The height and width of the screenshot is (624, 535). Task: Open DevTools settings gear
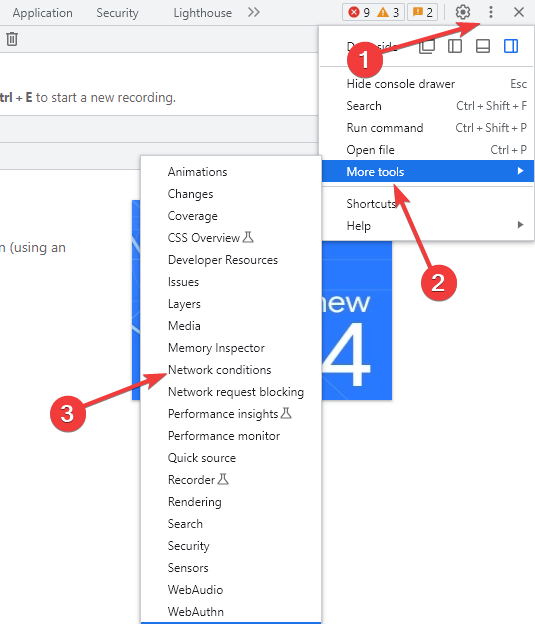click(x=463, y=12)
